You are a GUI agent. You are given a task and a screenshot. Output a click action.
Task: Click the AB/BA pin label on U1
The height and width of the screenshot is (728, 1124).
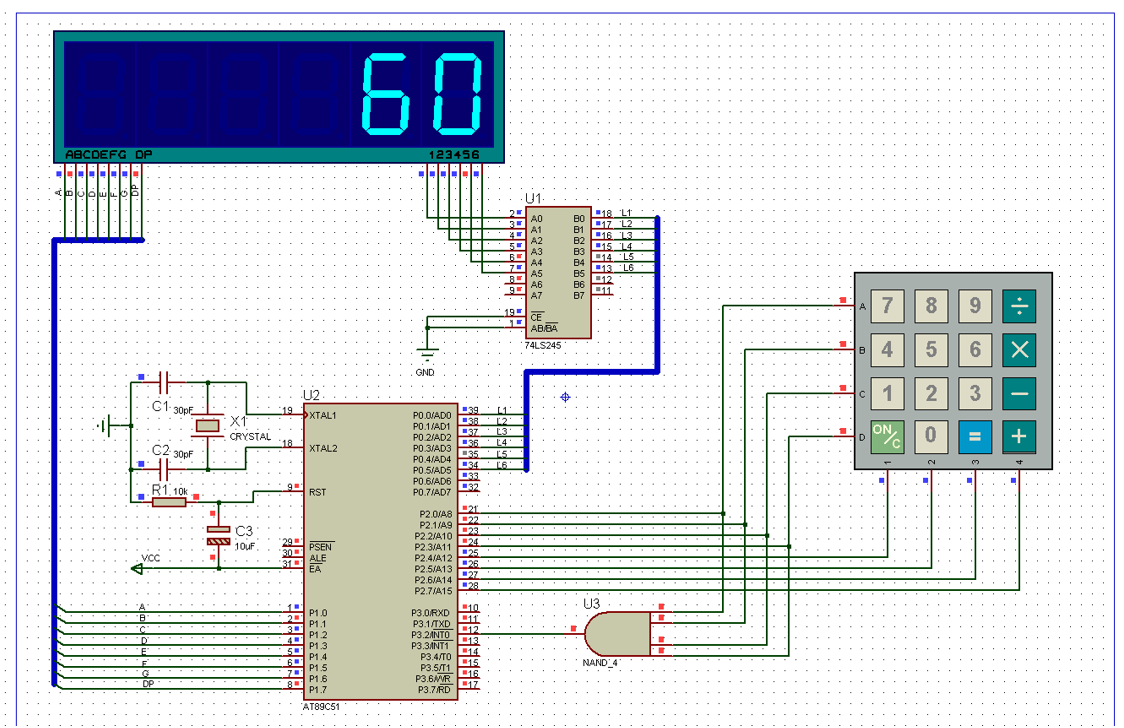(x=544, y=329)
